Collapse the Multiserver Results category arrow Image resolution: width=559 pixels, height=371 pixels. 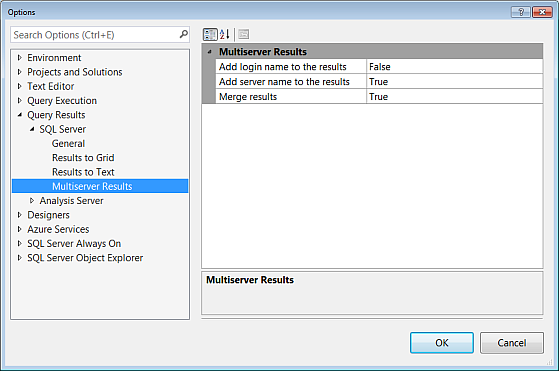[x=210, y=52]
